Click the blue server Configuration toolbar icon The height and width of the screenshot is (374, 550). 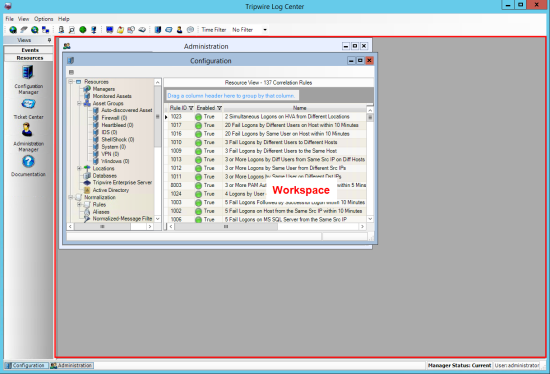point(158,30)
